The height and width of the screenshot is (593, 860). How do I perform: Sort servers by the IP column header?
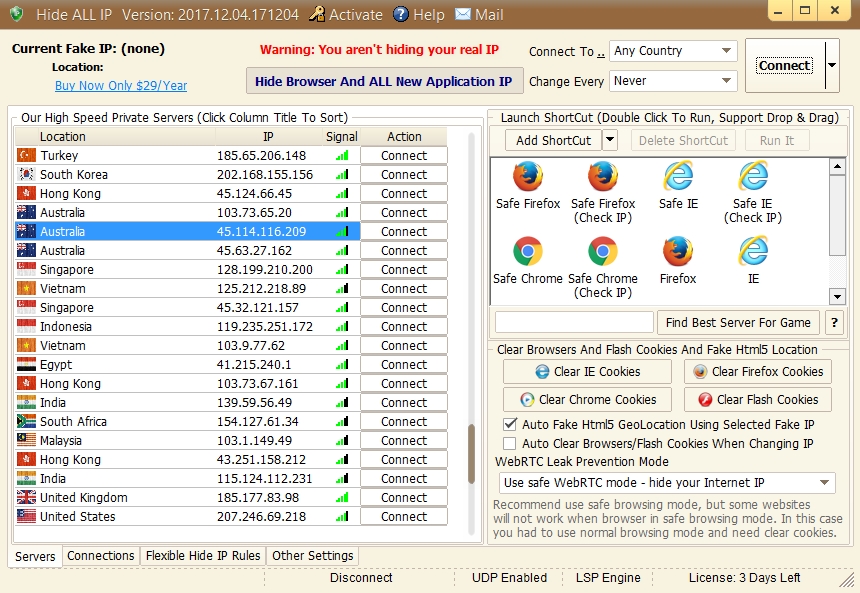[x=269, y=137]
